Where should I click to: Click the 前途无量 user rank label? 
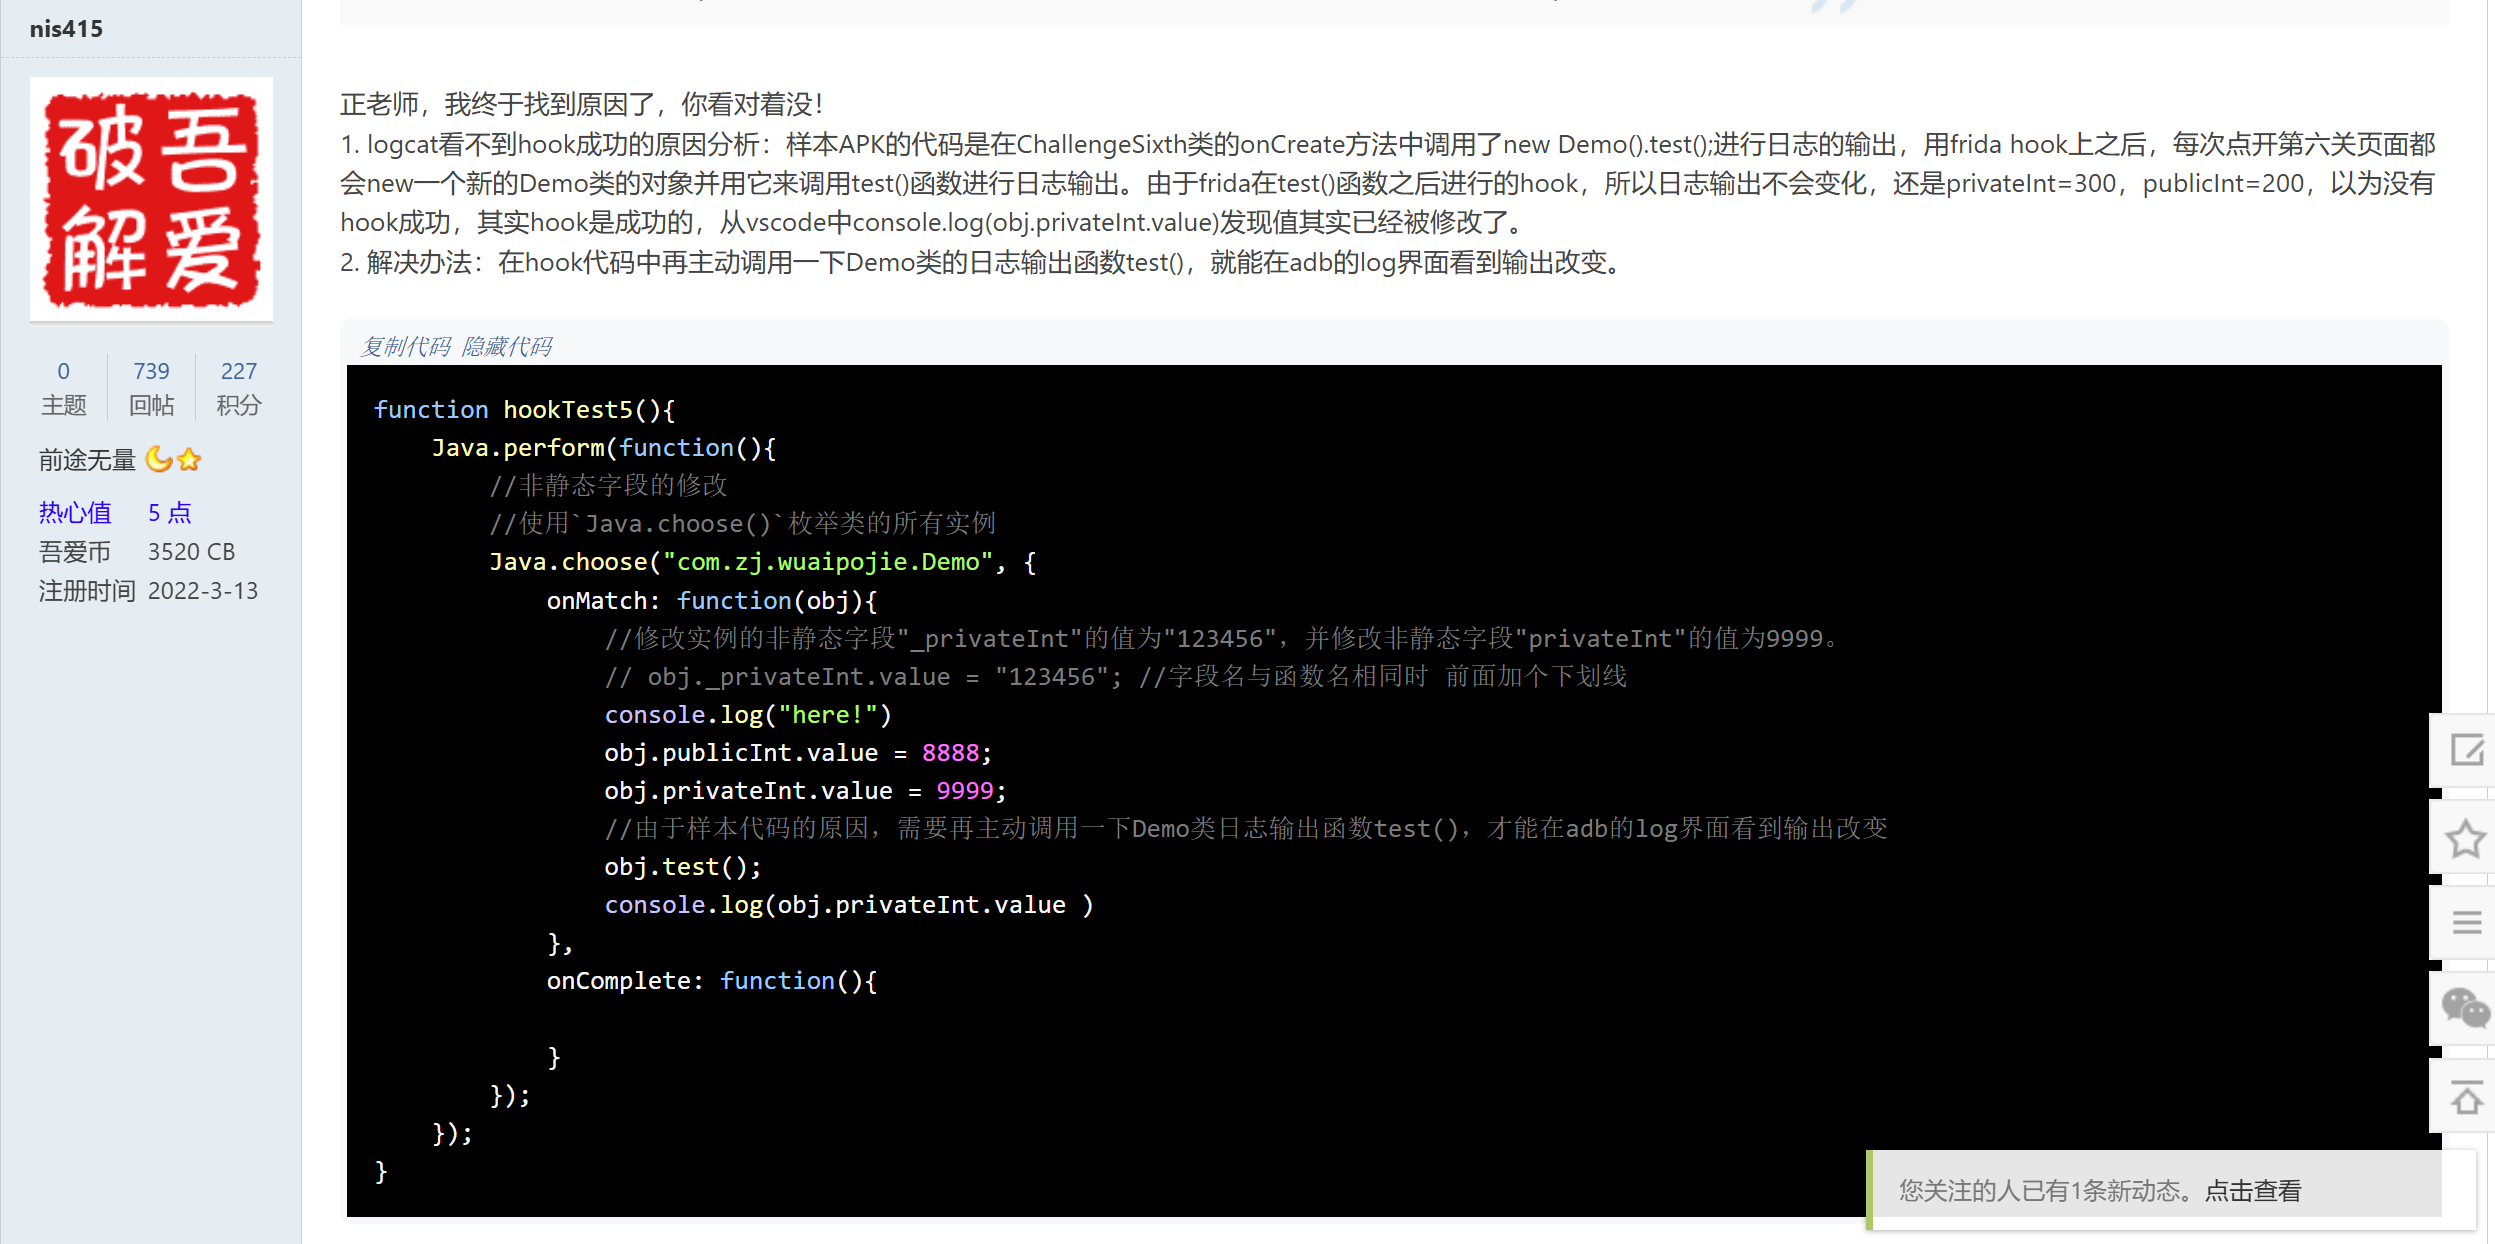tap(87, 460)
